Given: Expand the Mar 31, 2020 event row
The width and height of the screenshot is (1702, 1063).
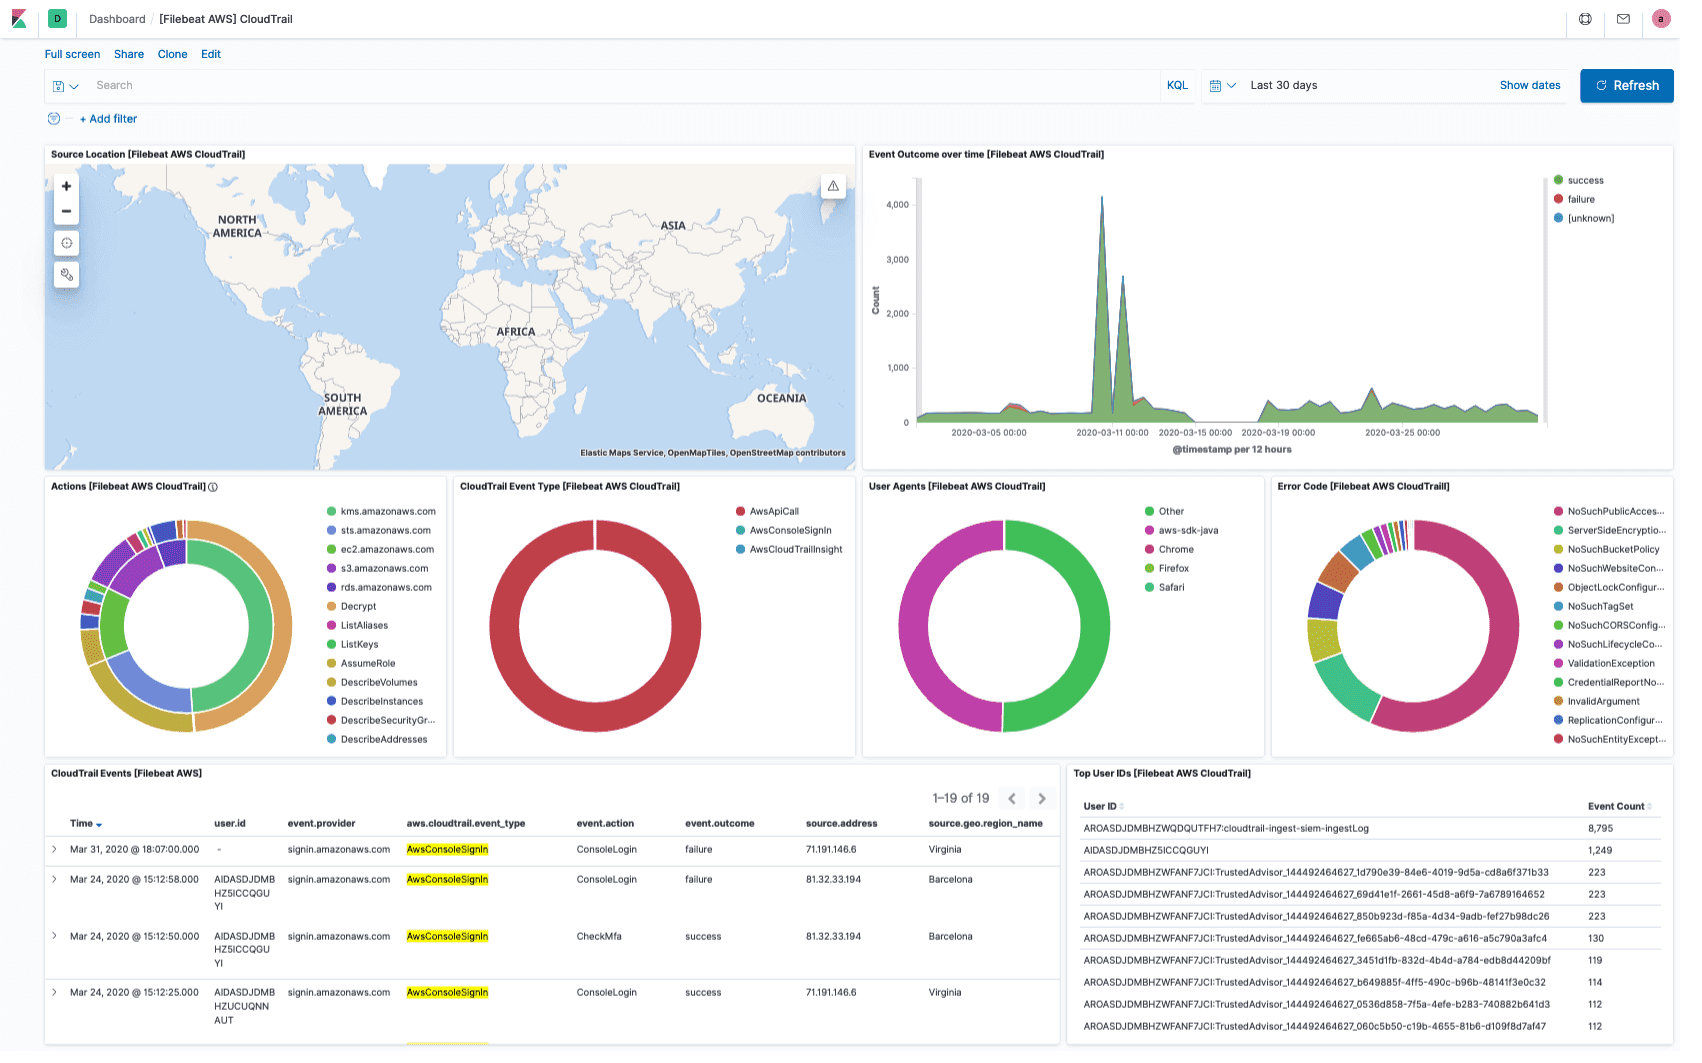Looking at the screenshot, I should 54,850.
